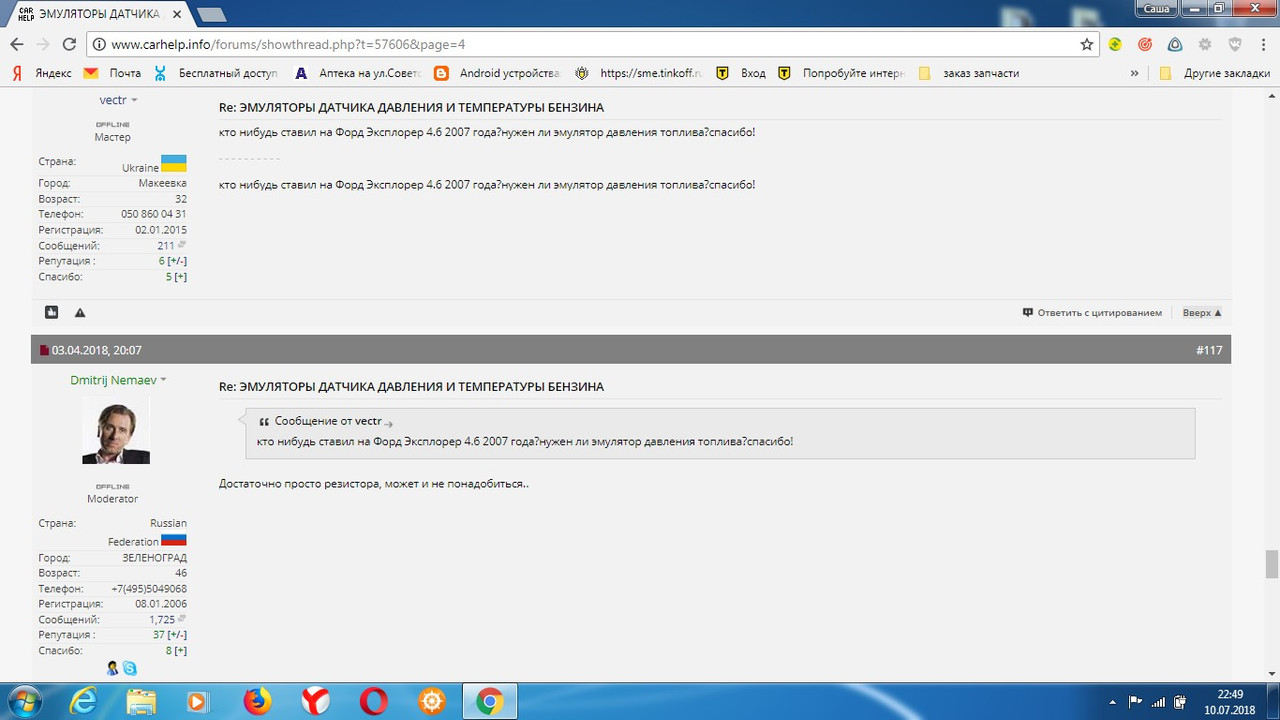Open the media player taskbar icon
The height and width of the screenshot is (720, 1280).
click(198, 702)
